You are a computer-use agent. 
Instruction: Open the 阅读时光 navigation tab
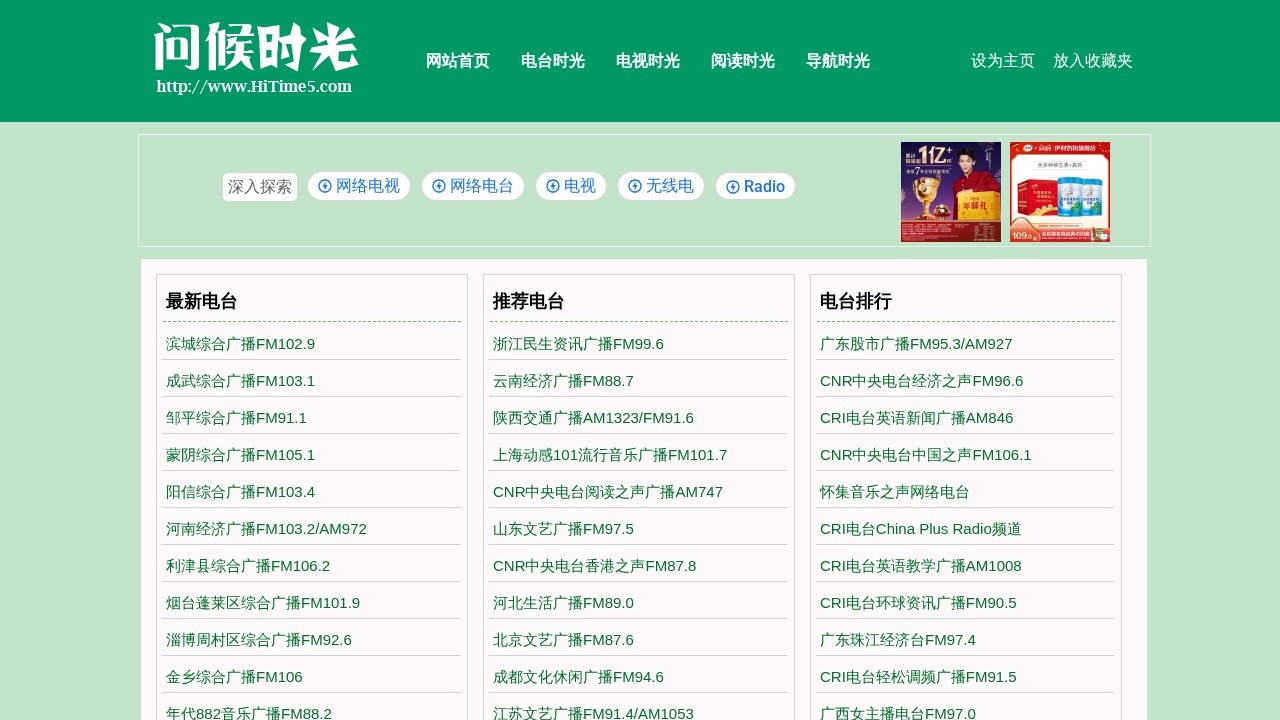tap(742, 61)
